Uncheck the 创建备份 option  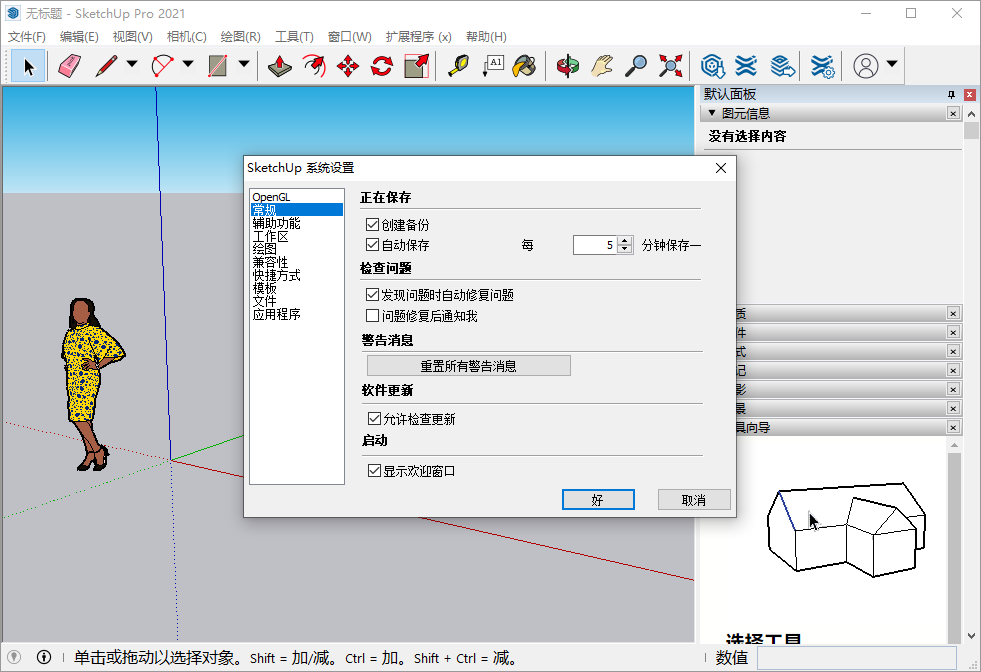coord(373,224)
